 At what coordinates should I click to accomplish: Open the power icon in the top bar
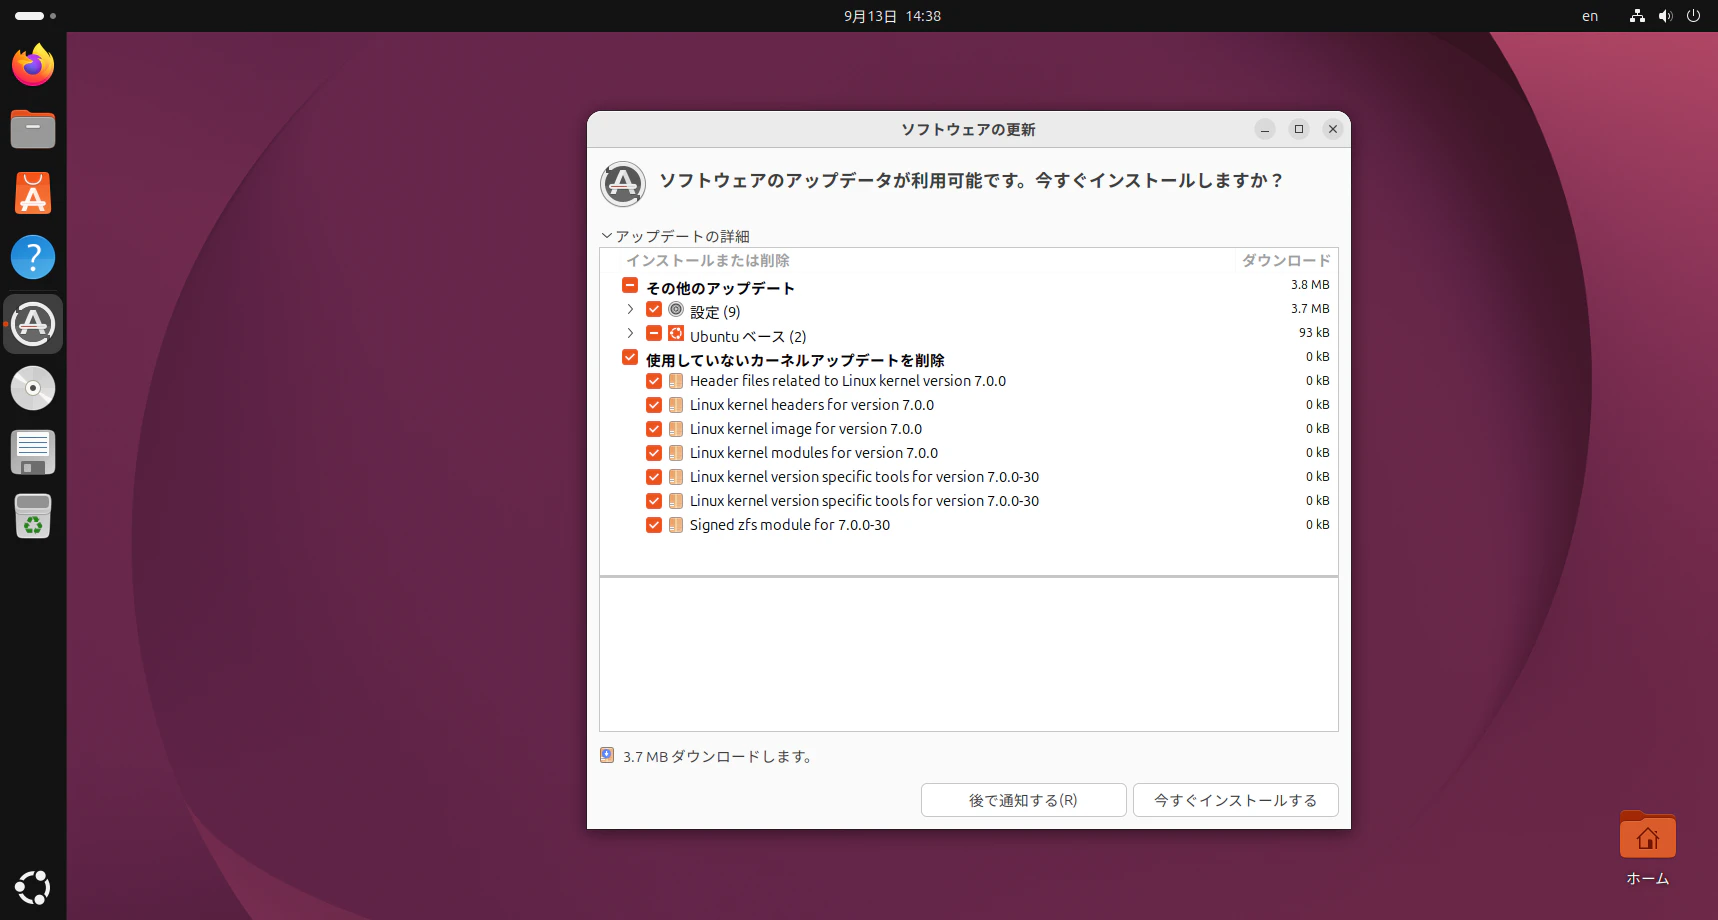[1693, 16]
